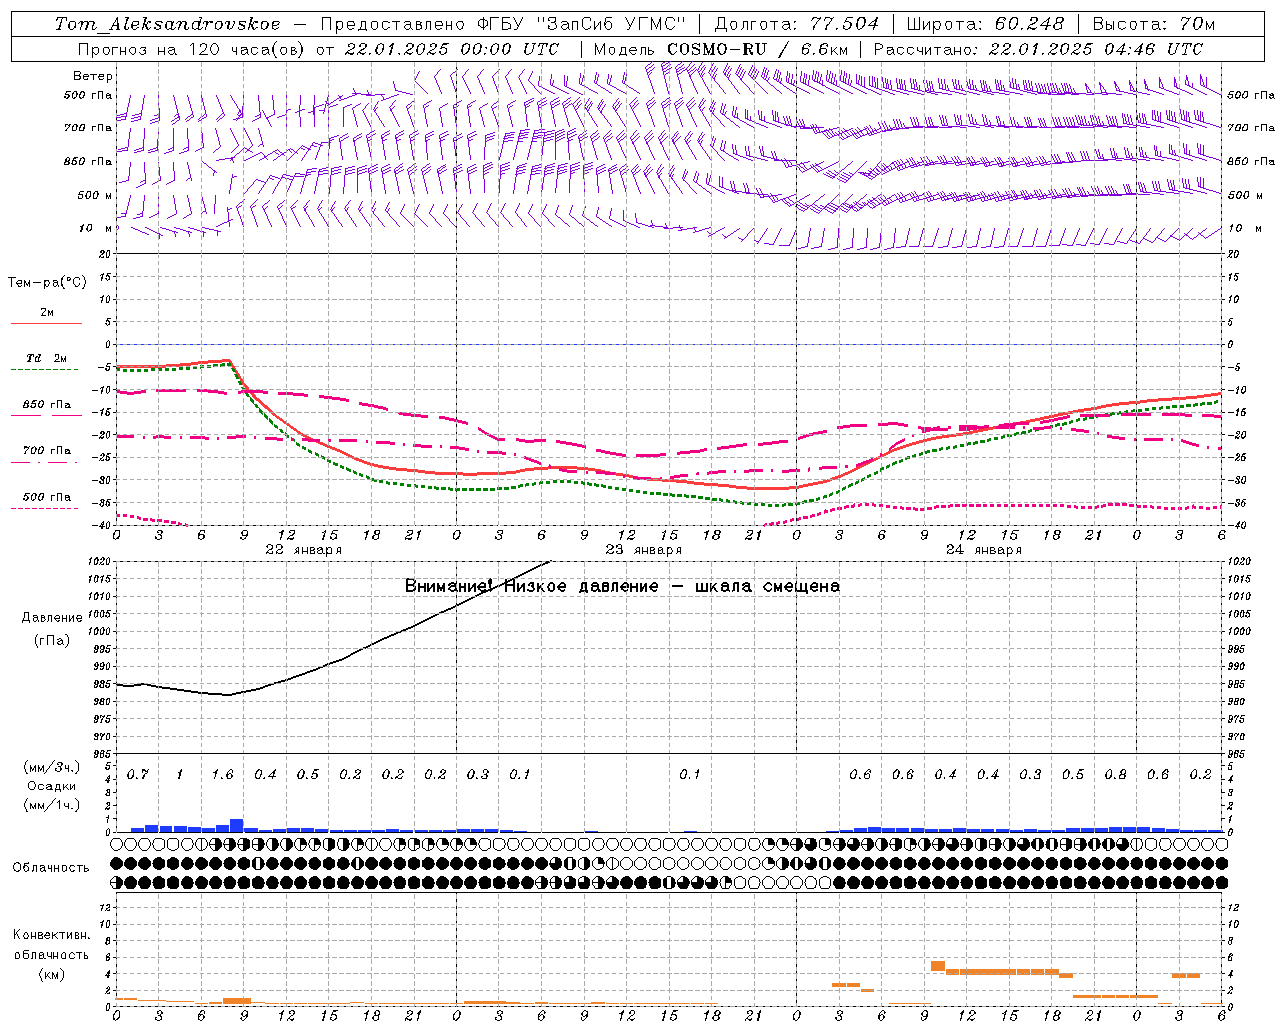Screen dimensions: 1280x1024
Task: Click the 'Осадки' precipitation label
Action: (52, 786)
